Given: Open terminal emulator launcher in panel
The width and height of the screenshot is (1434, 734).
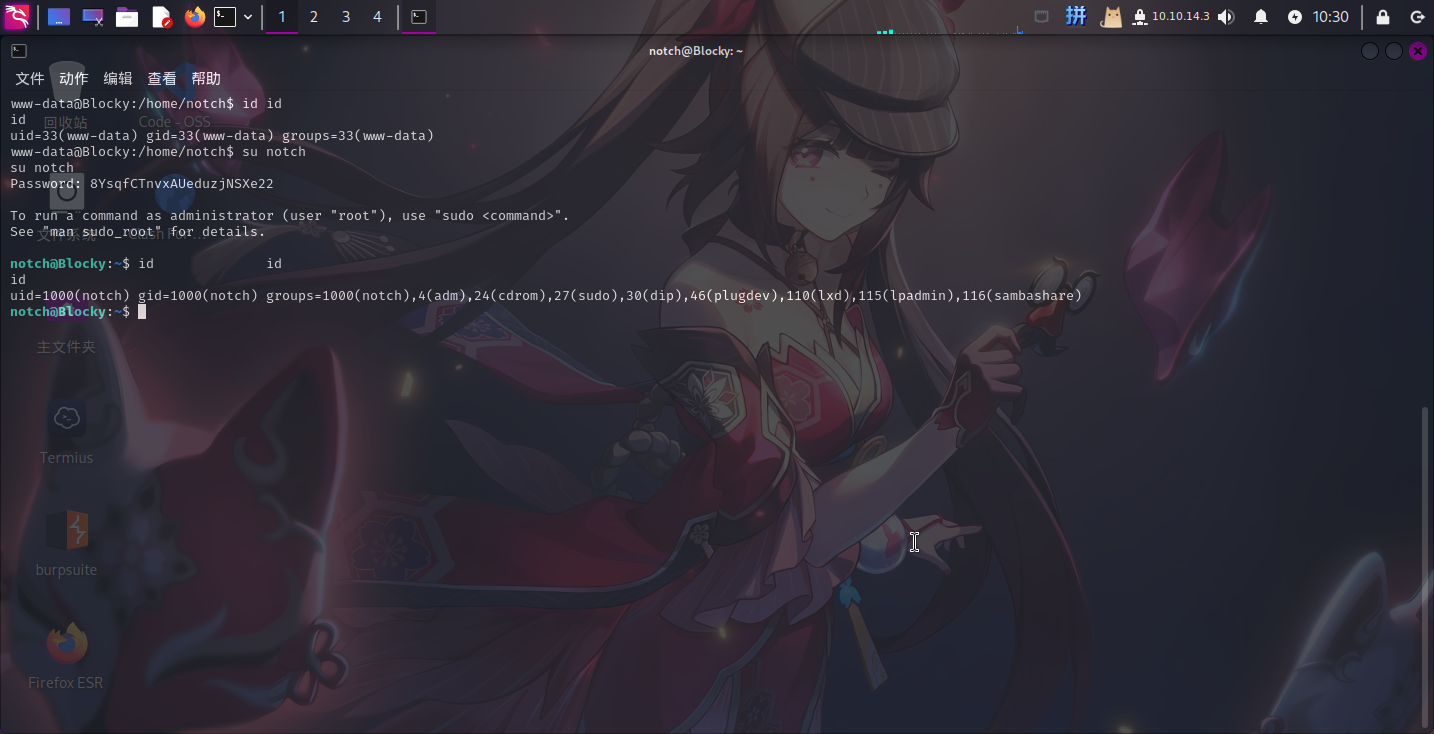Looking at the screenshot, I should coord(225,17).
